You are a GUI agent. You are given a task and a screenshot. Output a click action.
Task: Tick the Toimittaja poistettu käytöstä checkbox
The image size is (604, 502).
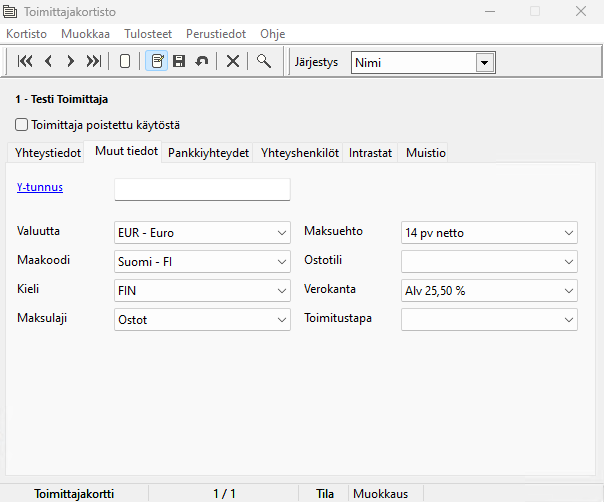point(22,125)
